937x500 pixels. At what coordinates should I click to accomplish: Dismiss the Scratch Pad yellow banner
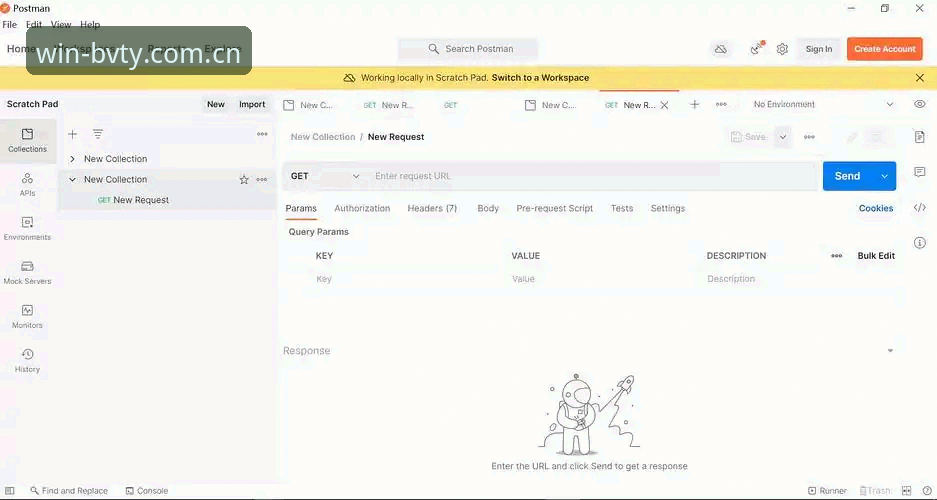click(920, 78)
